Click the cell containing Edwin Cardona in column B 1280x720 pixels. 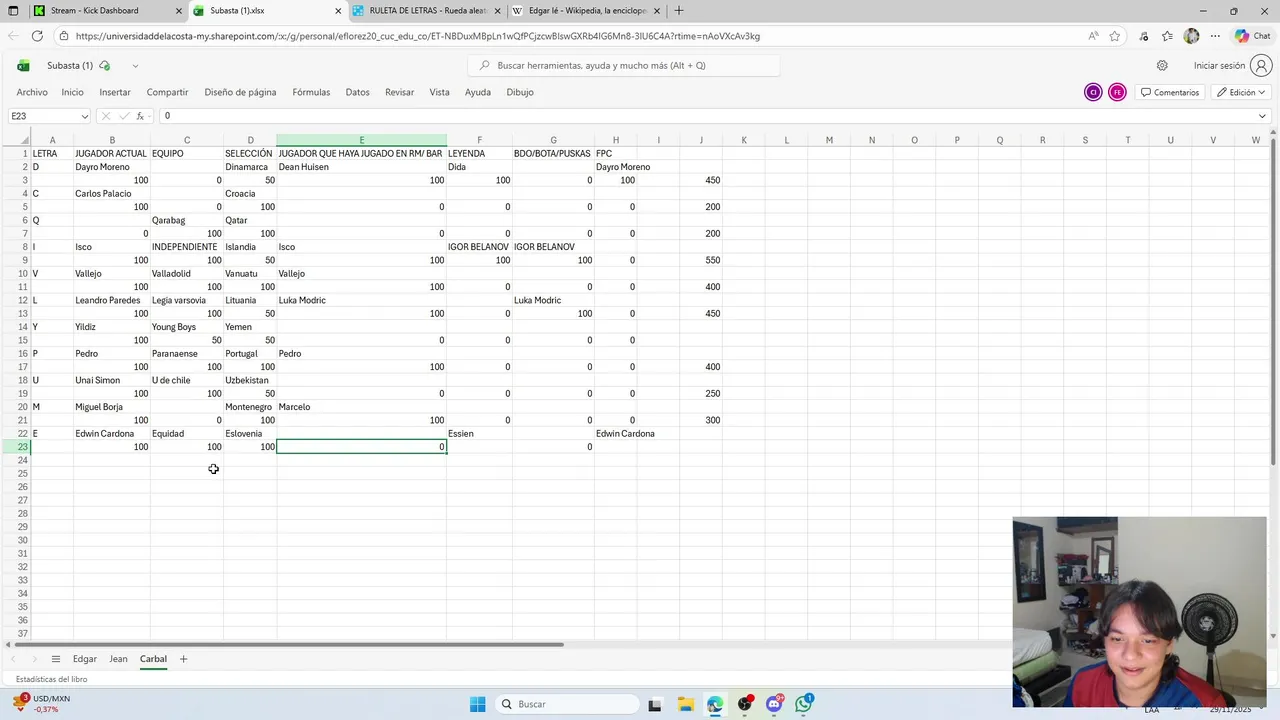pyautogui.click(x=112, y=434)
